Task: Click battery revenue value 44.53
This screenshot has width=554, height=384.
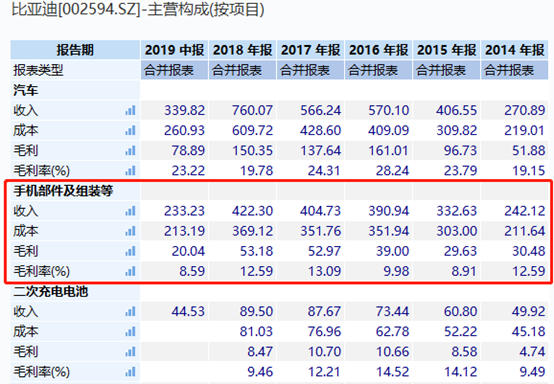Action: click(x=188, y=312)
